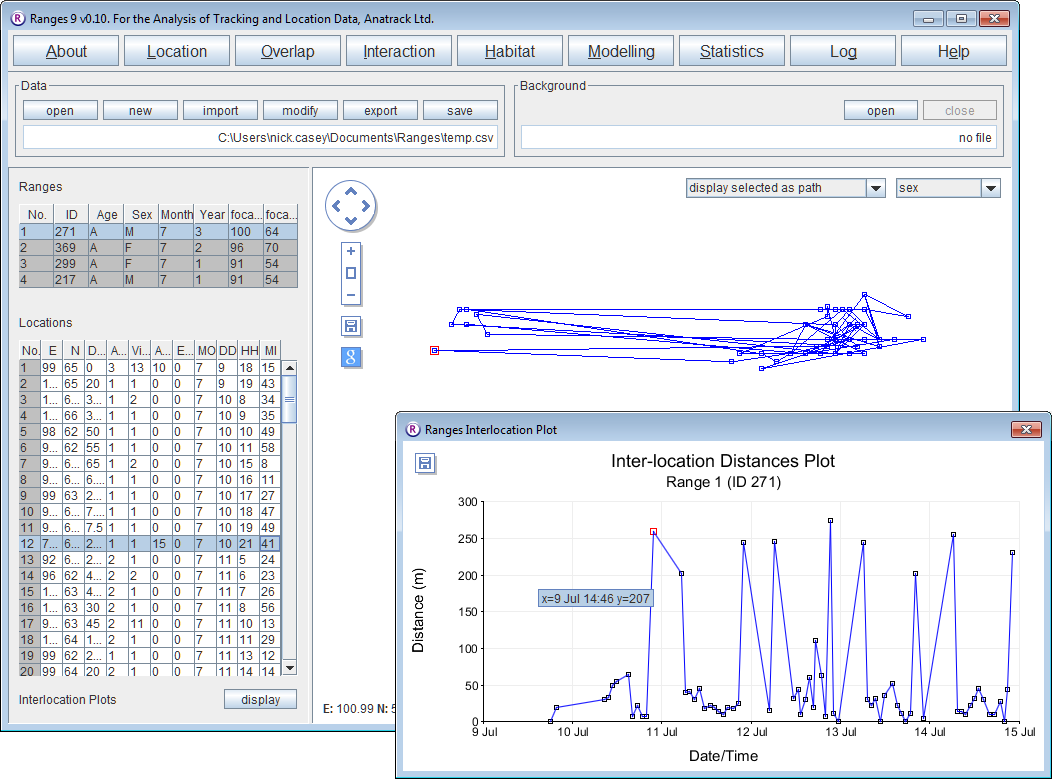
Task: Click the Background open button
Action: 880,111
